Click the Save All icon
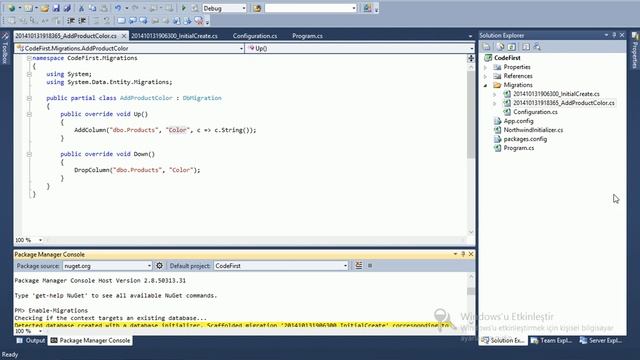Image resolution: width=640 pixels, height=360 pixels. pyautogui.click(x=67, y=8)
